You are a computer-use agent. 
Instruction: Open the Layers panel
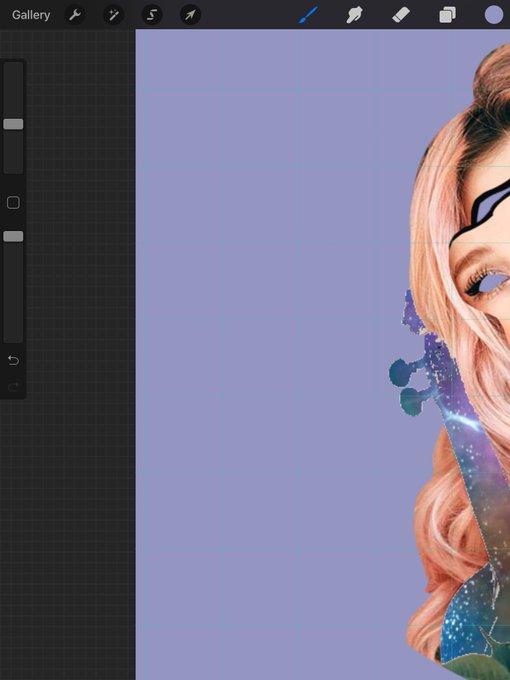coord(447,15)
